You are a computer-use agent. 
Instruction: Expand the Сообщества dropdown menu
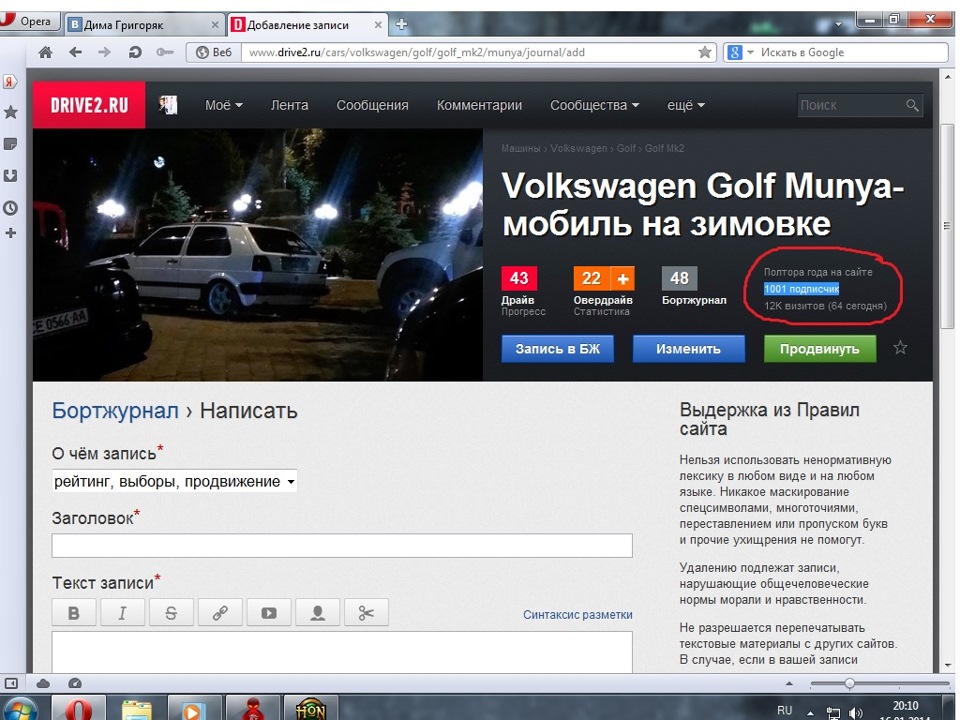click(594, 105)
